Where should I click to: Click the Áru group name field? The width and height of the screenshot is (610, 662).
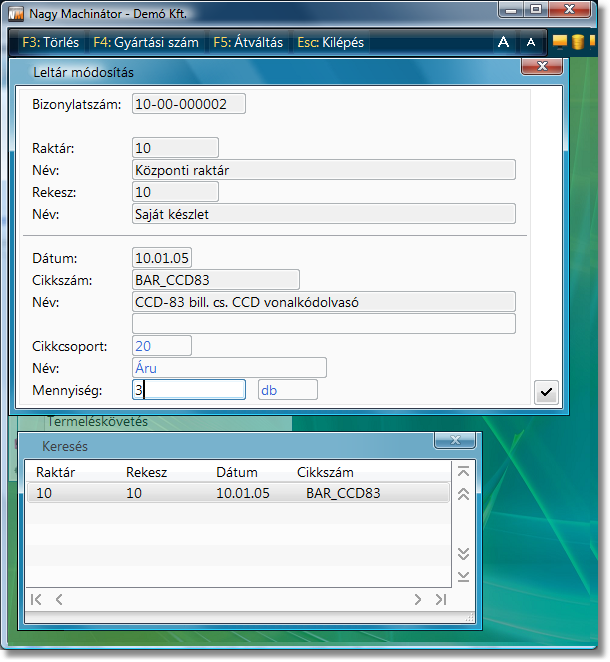pos(229,368)
